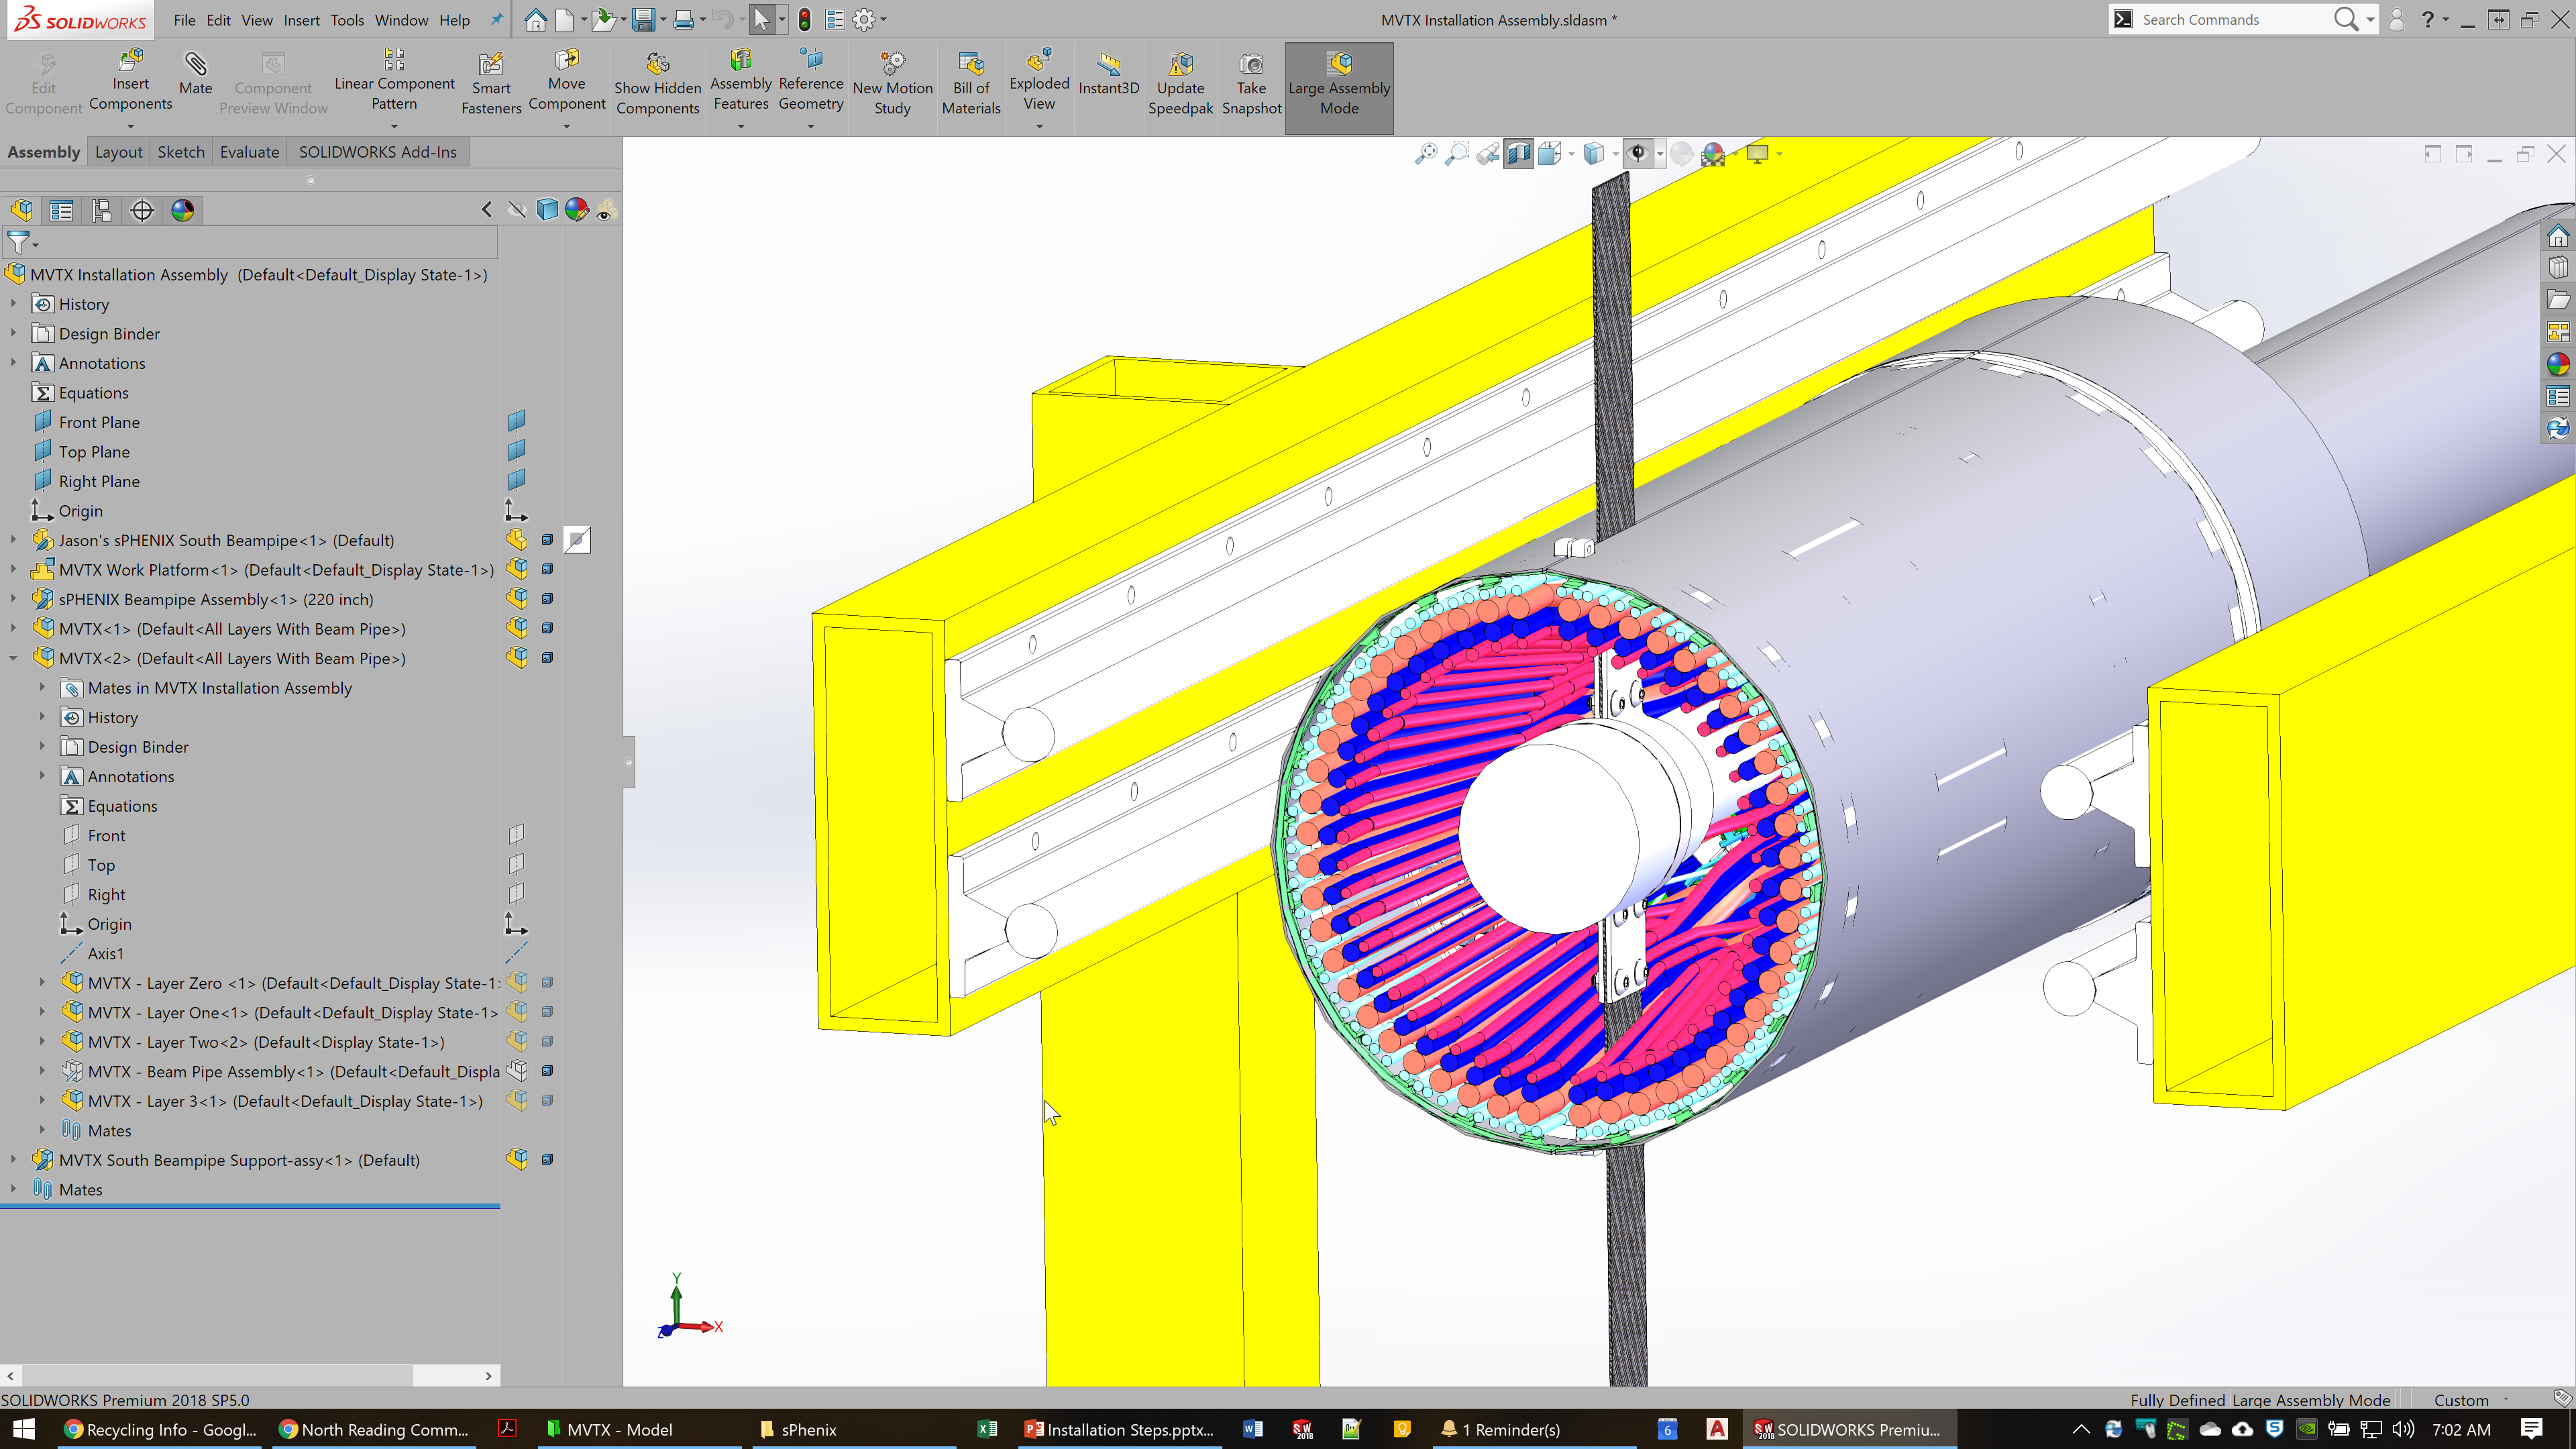The image size is (2576, 1449).
Task: Toggle hide/show for MVTX South Beampipe Support-assy
Action: coord(517,1159)
